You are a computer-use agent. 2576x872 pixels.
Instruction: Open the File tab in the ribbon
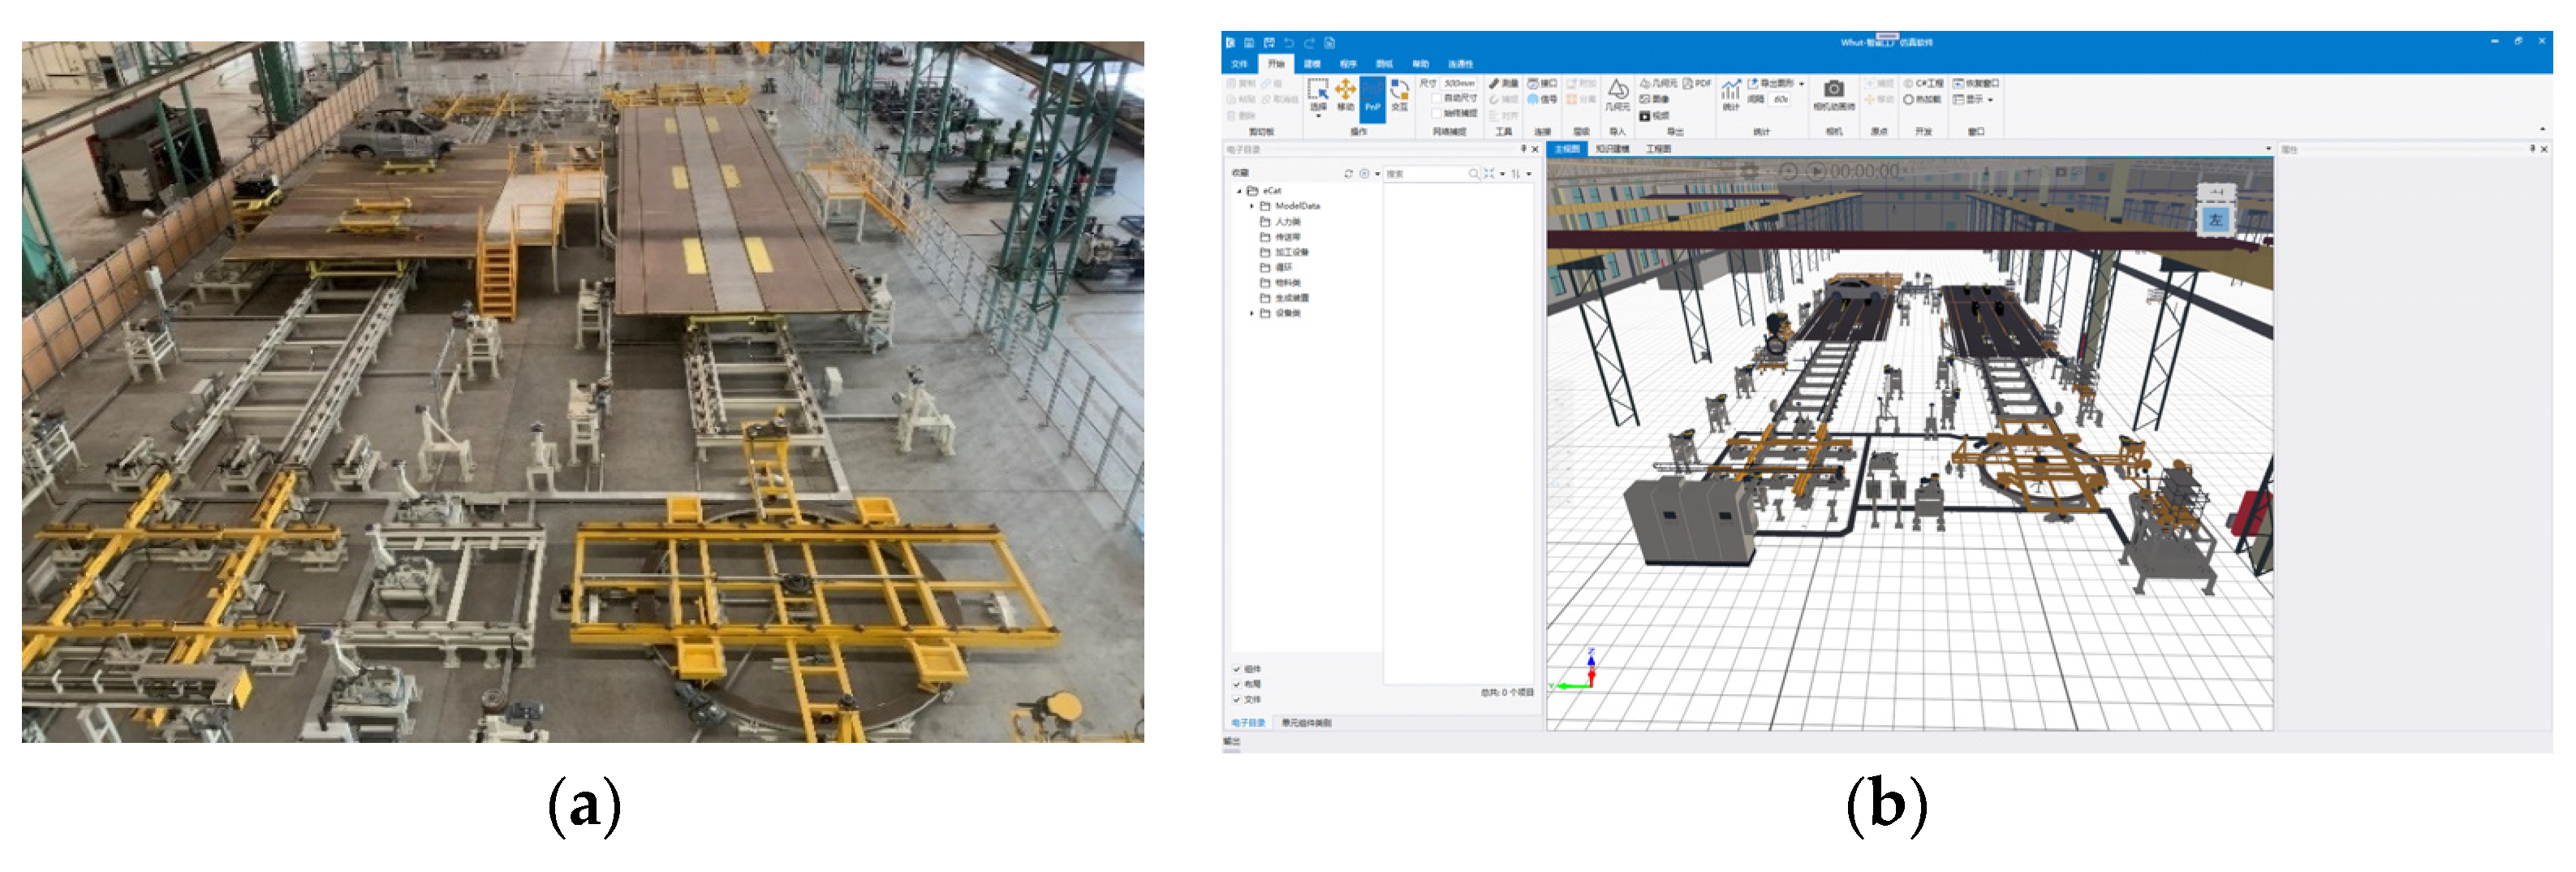tap(1240, 64)
